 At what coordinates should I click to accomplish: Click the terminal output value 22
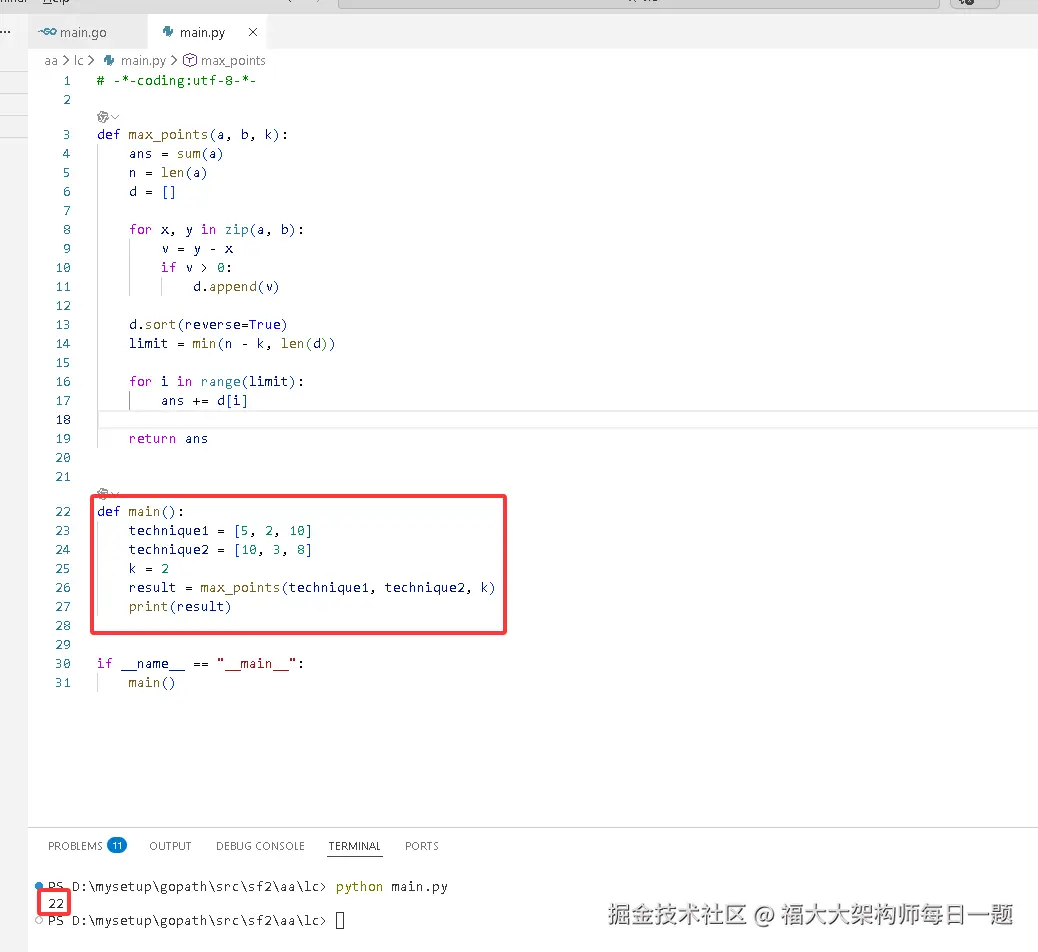pos(56,904)
